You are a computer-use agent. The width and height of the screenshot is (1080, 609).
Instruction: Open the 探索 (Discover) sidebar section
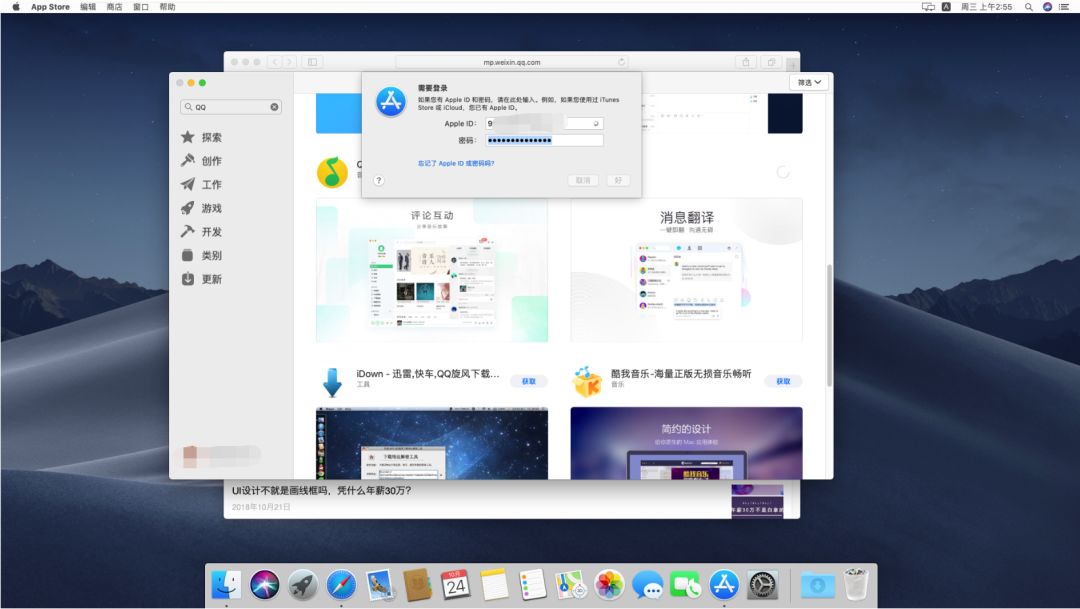click(x=202, y=137)
